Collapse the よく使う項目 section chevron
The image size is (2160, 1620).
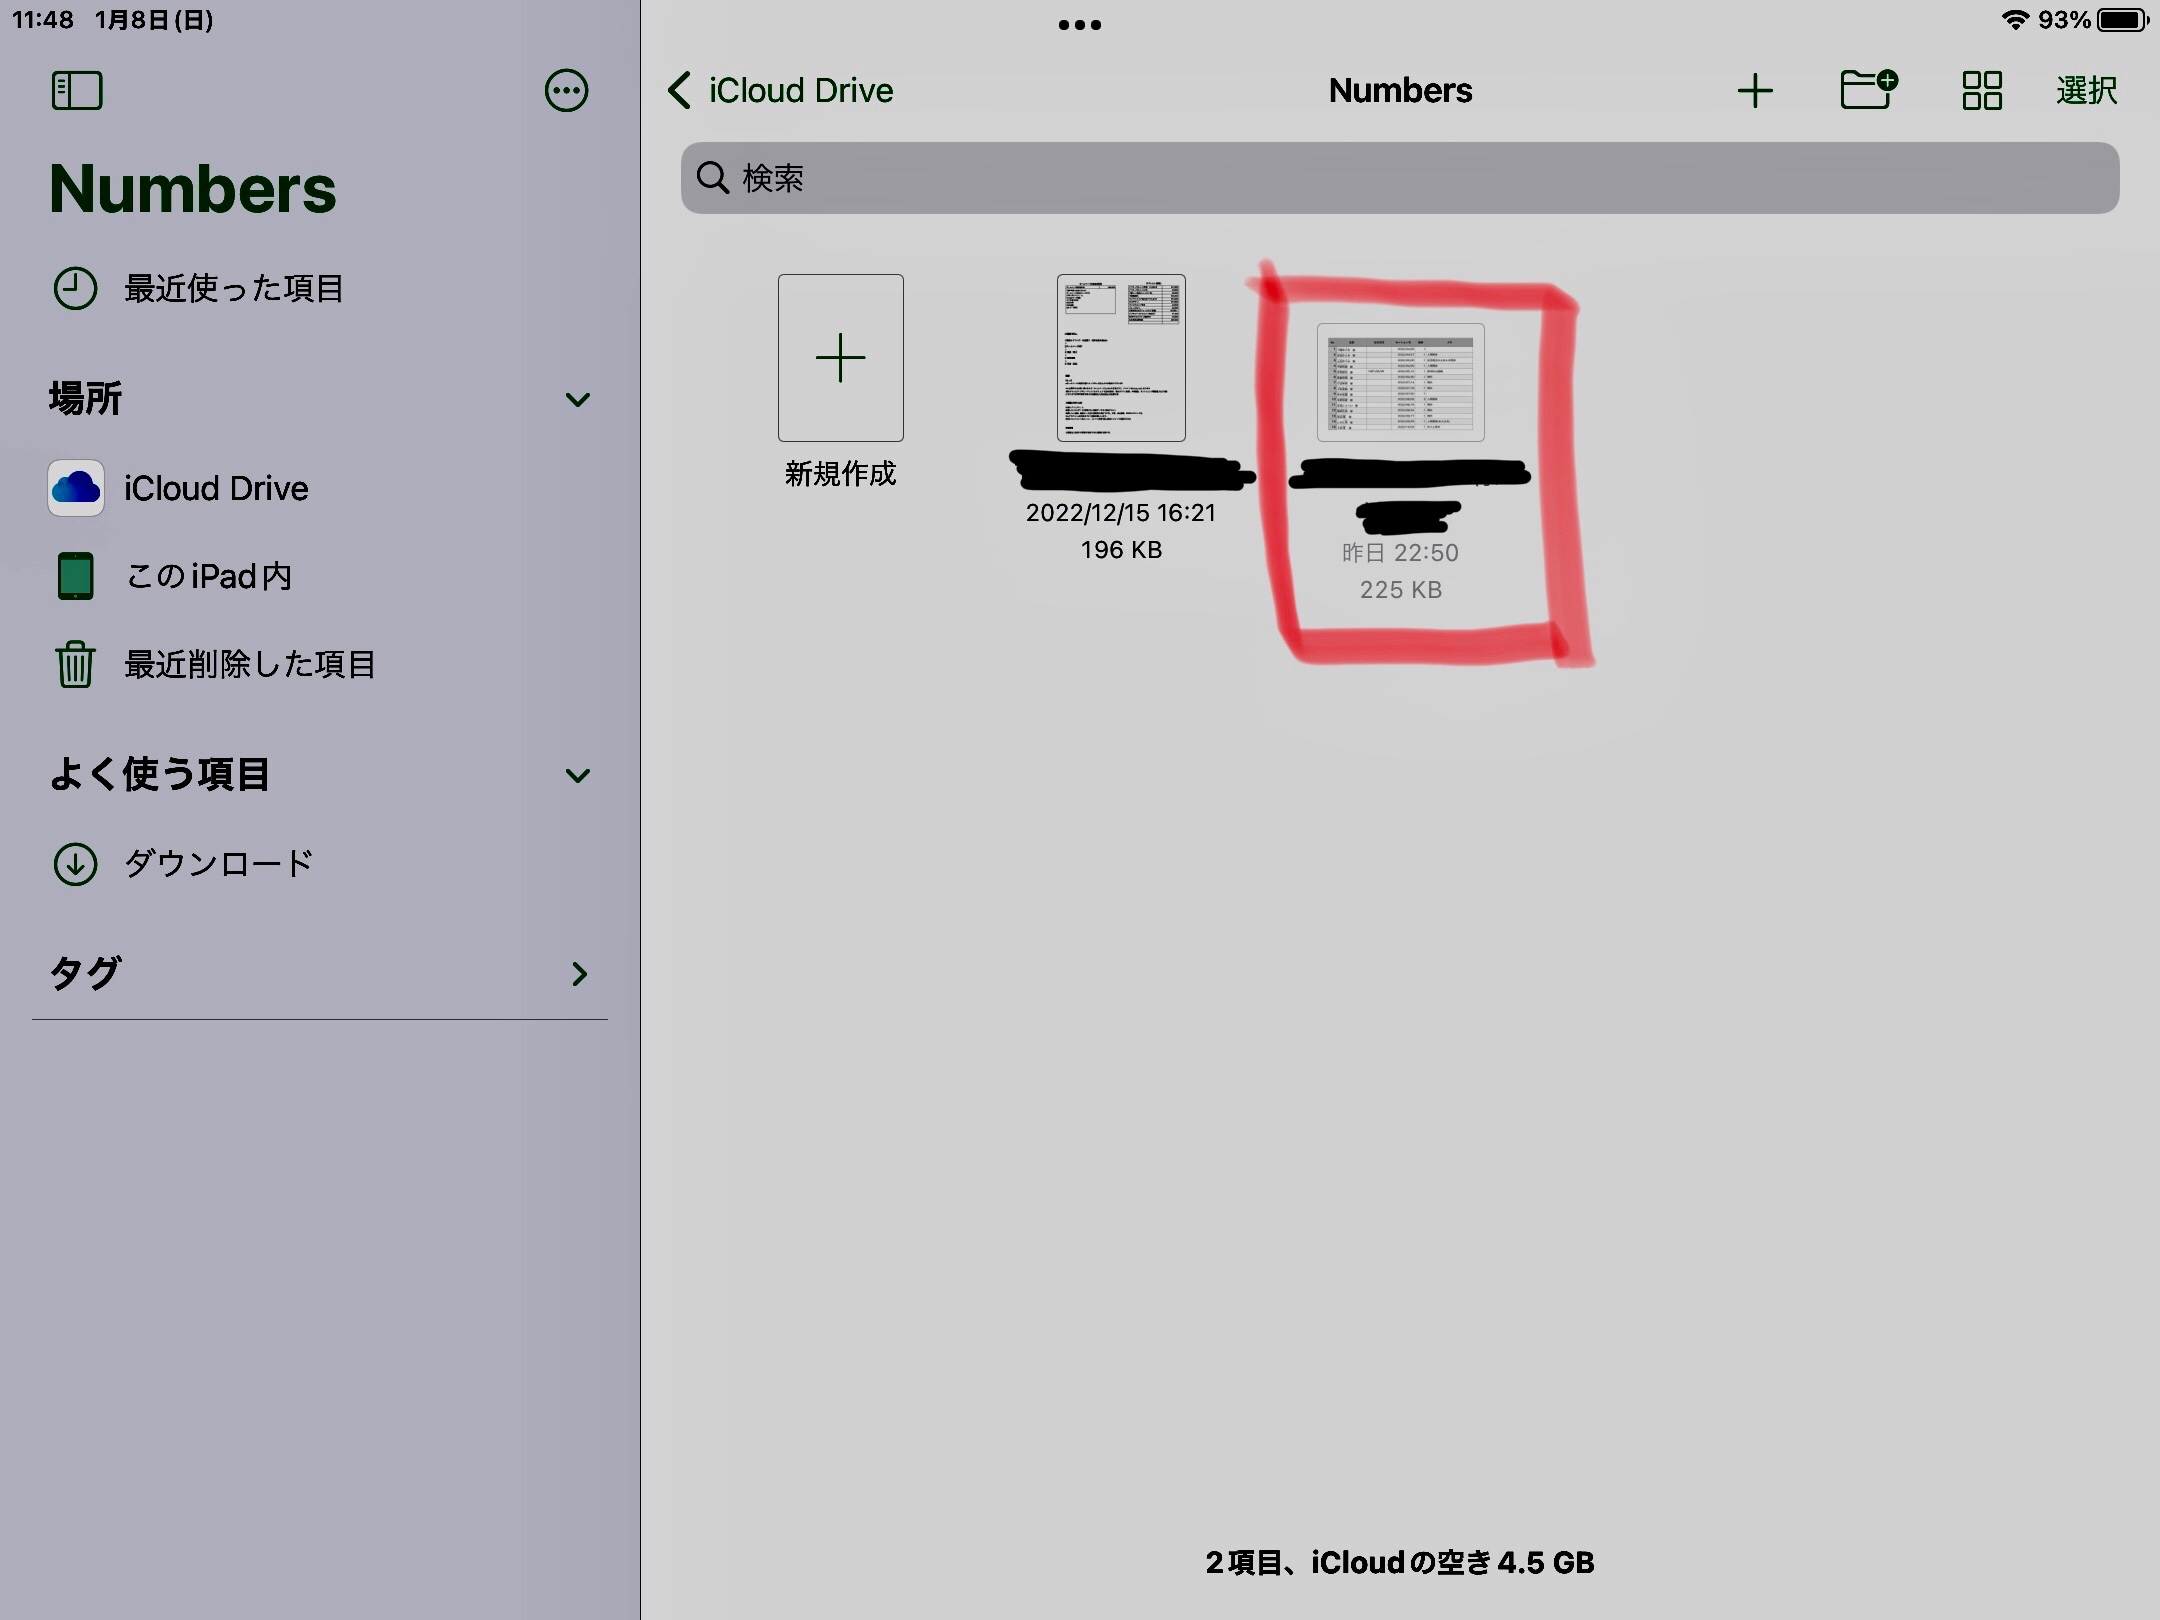tap(577, 776)
